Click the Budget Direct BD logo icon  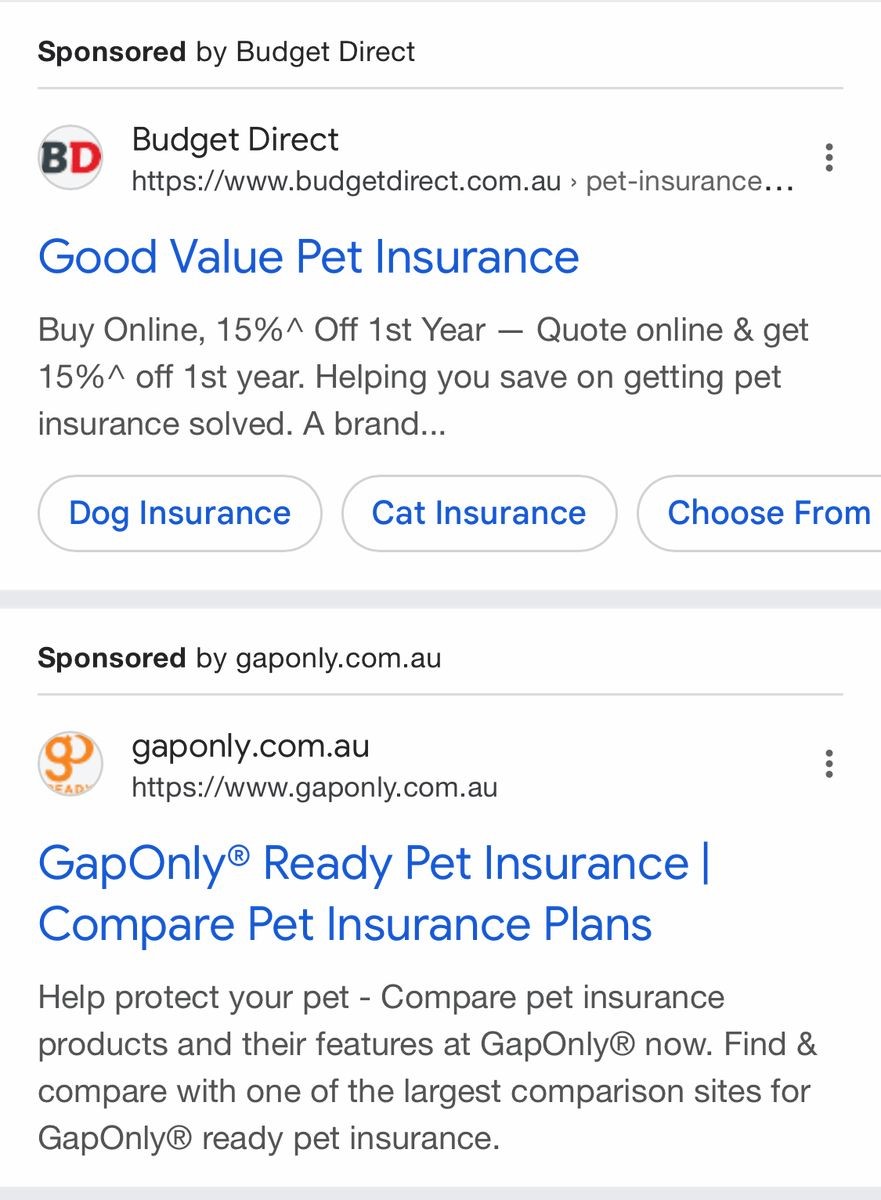(x=70, y=158)
